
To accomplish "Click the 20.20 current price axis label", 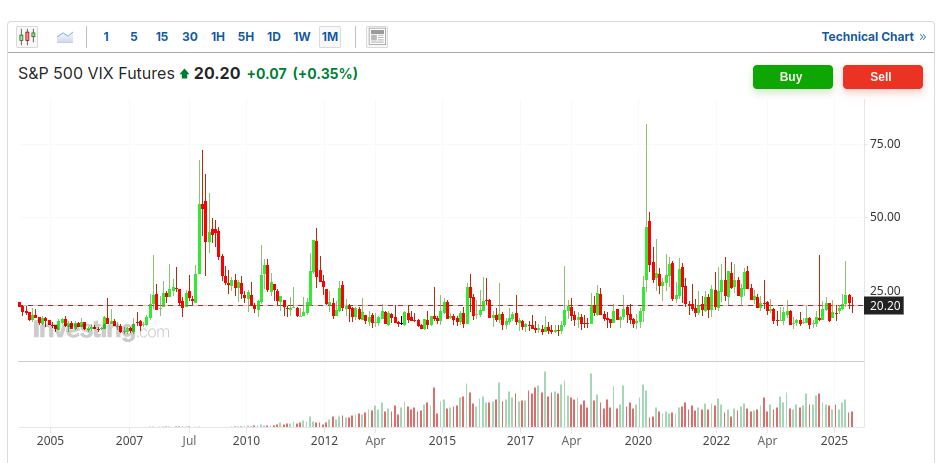I will pos(885,306).
